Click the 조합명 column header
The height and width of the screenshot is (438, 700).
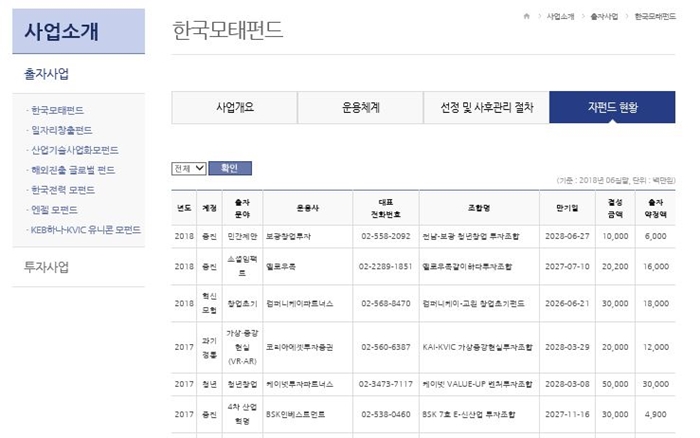[x=479, y=208]
